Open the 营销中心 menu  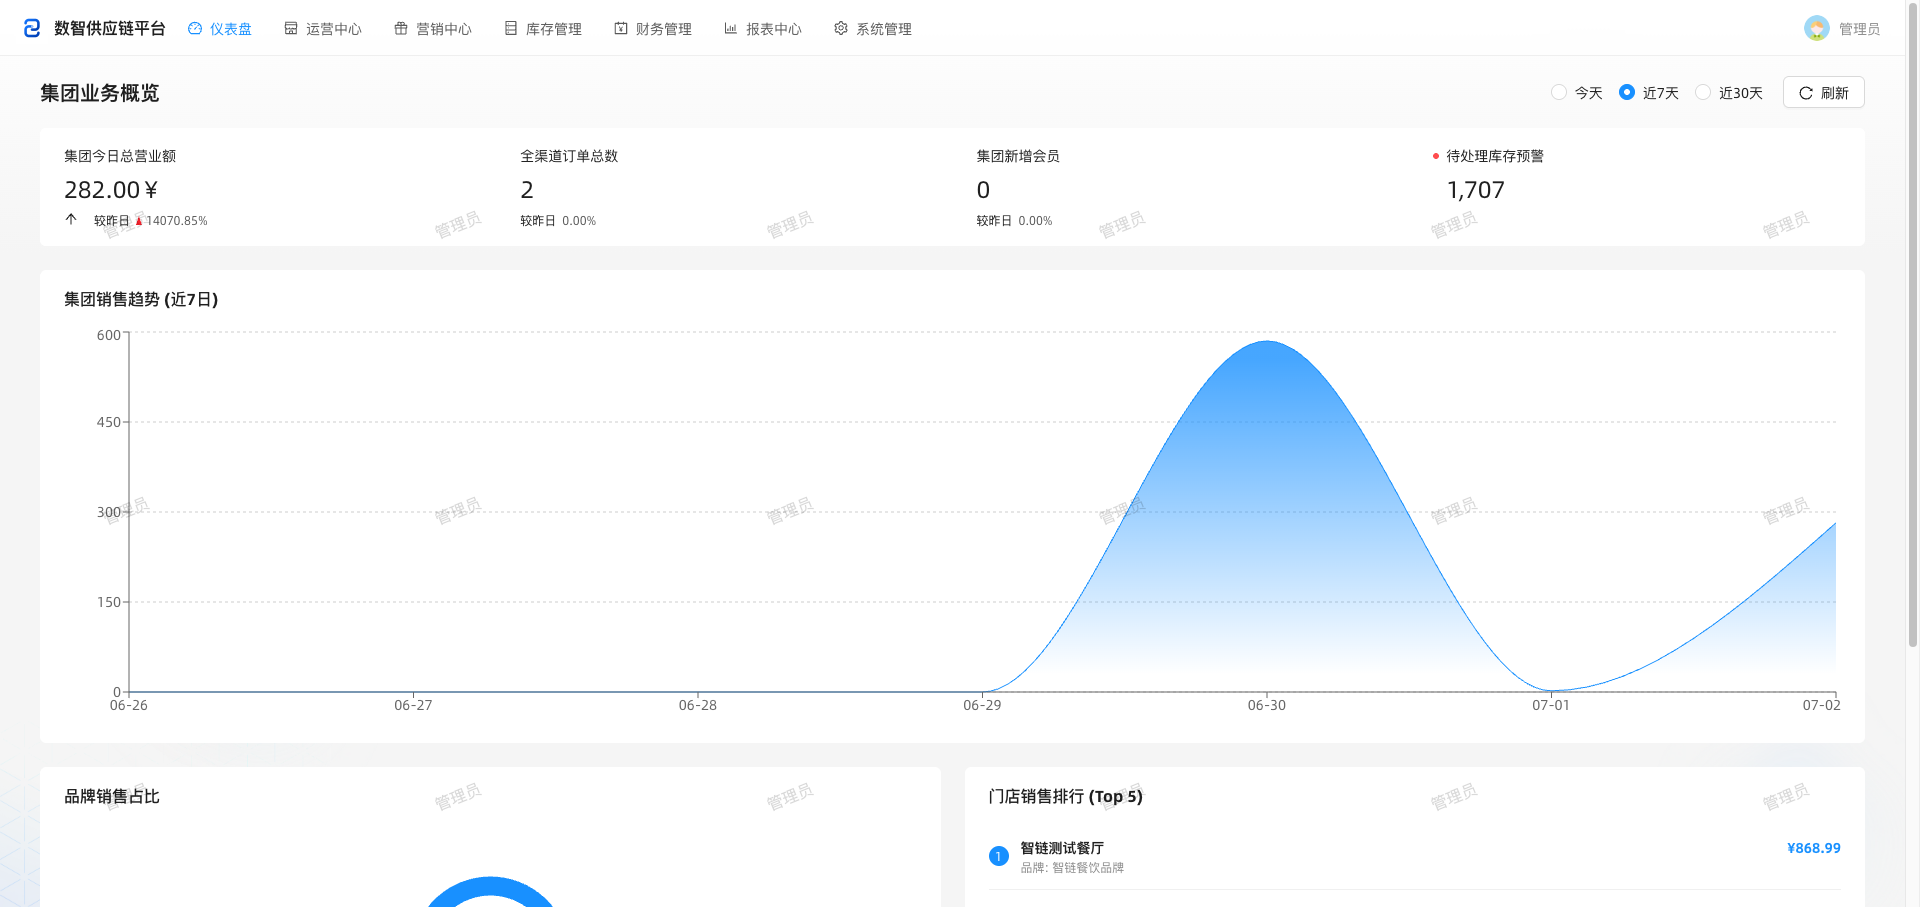(x=433, y=29)
